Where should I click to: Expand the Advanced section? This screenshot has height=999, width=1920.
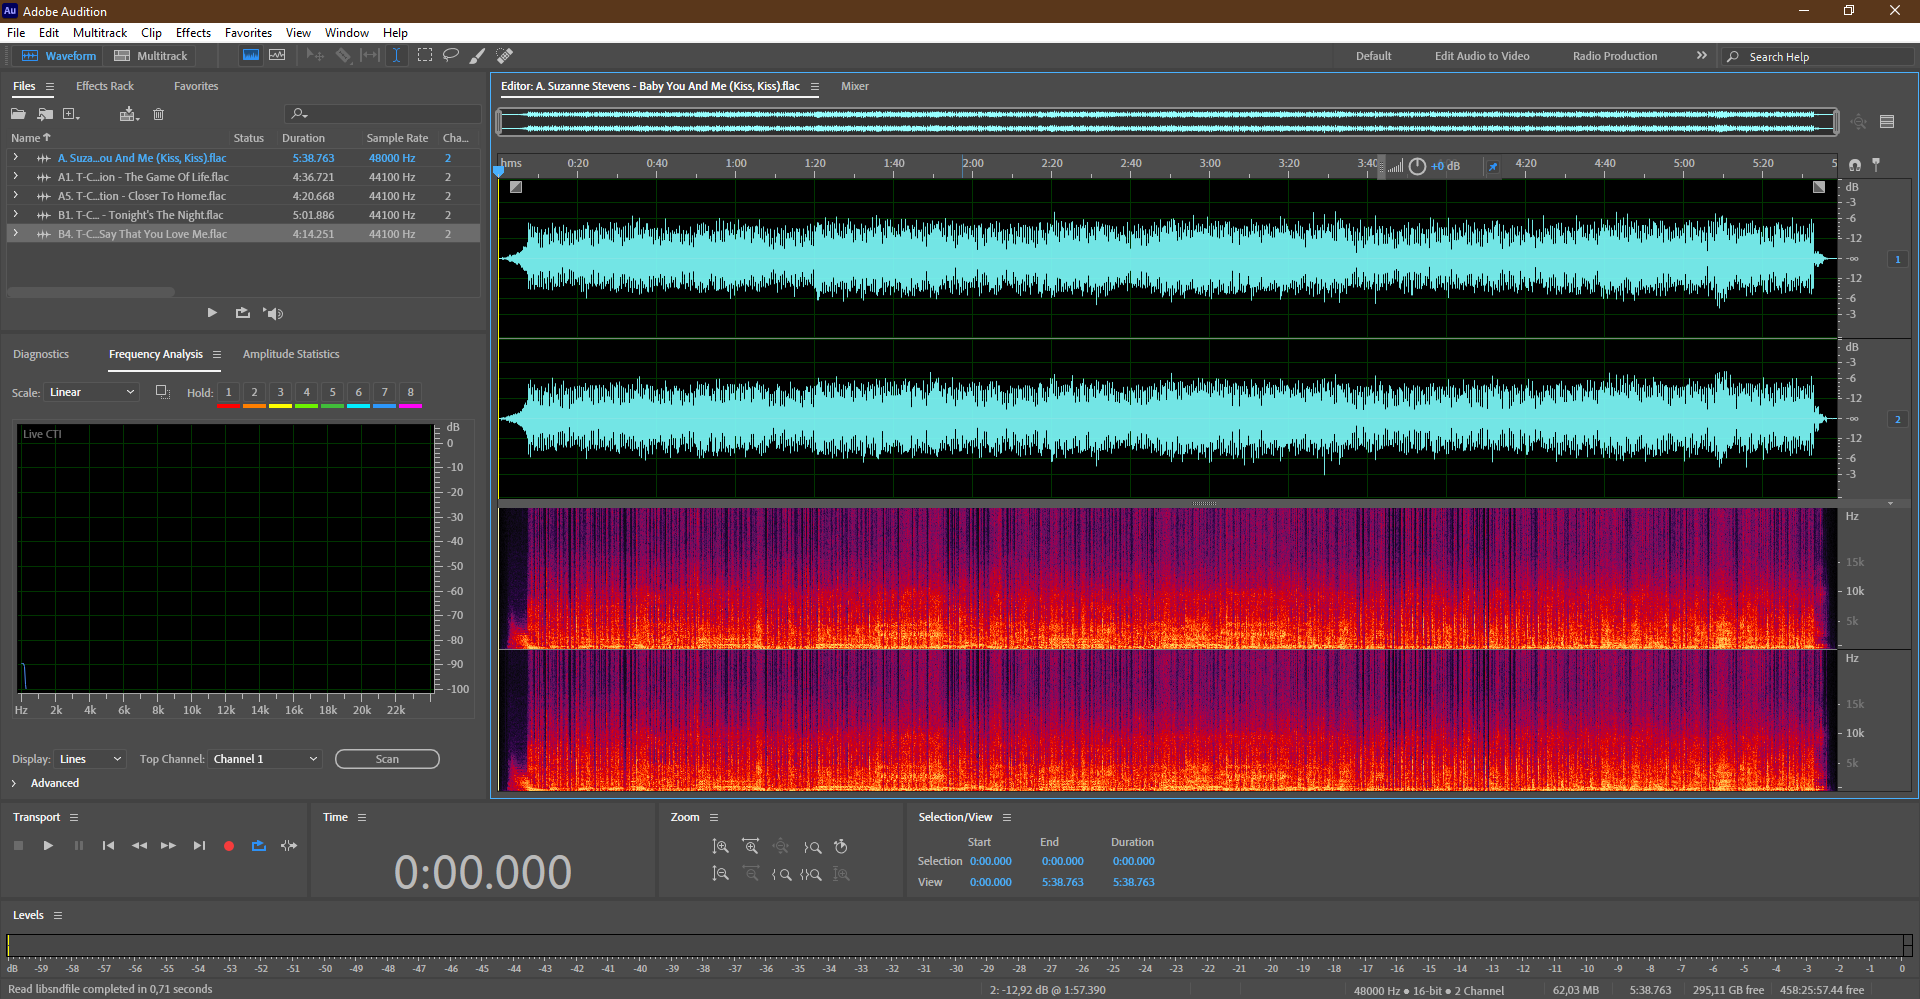pyautogui.click(x=14, y=783)
